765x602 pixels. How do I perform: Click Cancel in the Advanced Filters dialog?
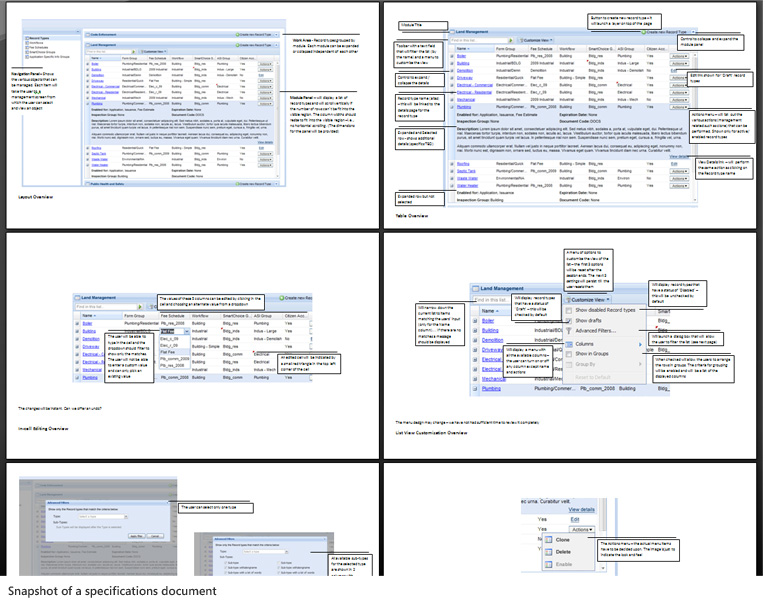pos(155,536)
